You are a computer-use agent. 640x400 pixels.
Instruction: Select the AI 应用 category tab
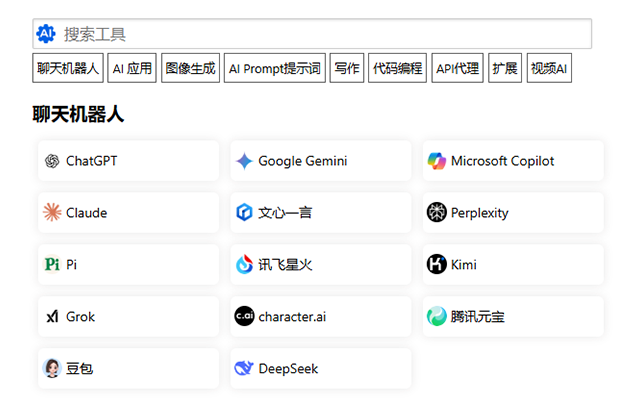(x=132, y=68)
